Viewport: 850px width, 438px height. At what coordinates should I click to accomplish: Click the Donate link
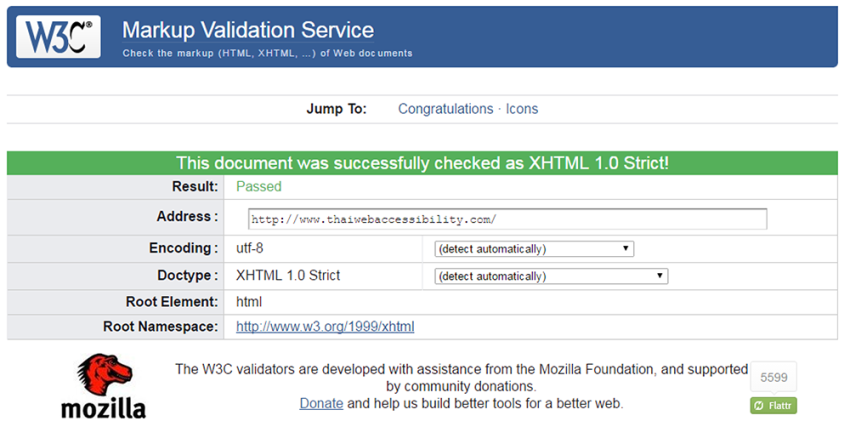click(321, 404)
